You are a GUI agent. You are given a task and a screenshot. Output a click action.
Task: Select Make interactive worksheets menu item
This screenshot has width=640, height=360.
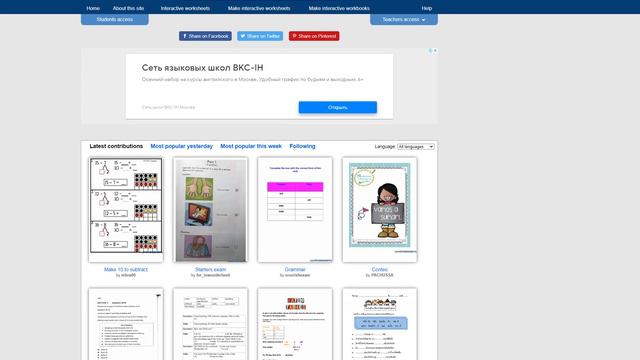point(259,8)
